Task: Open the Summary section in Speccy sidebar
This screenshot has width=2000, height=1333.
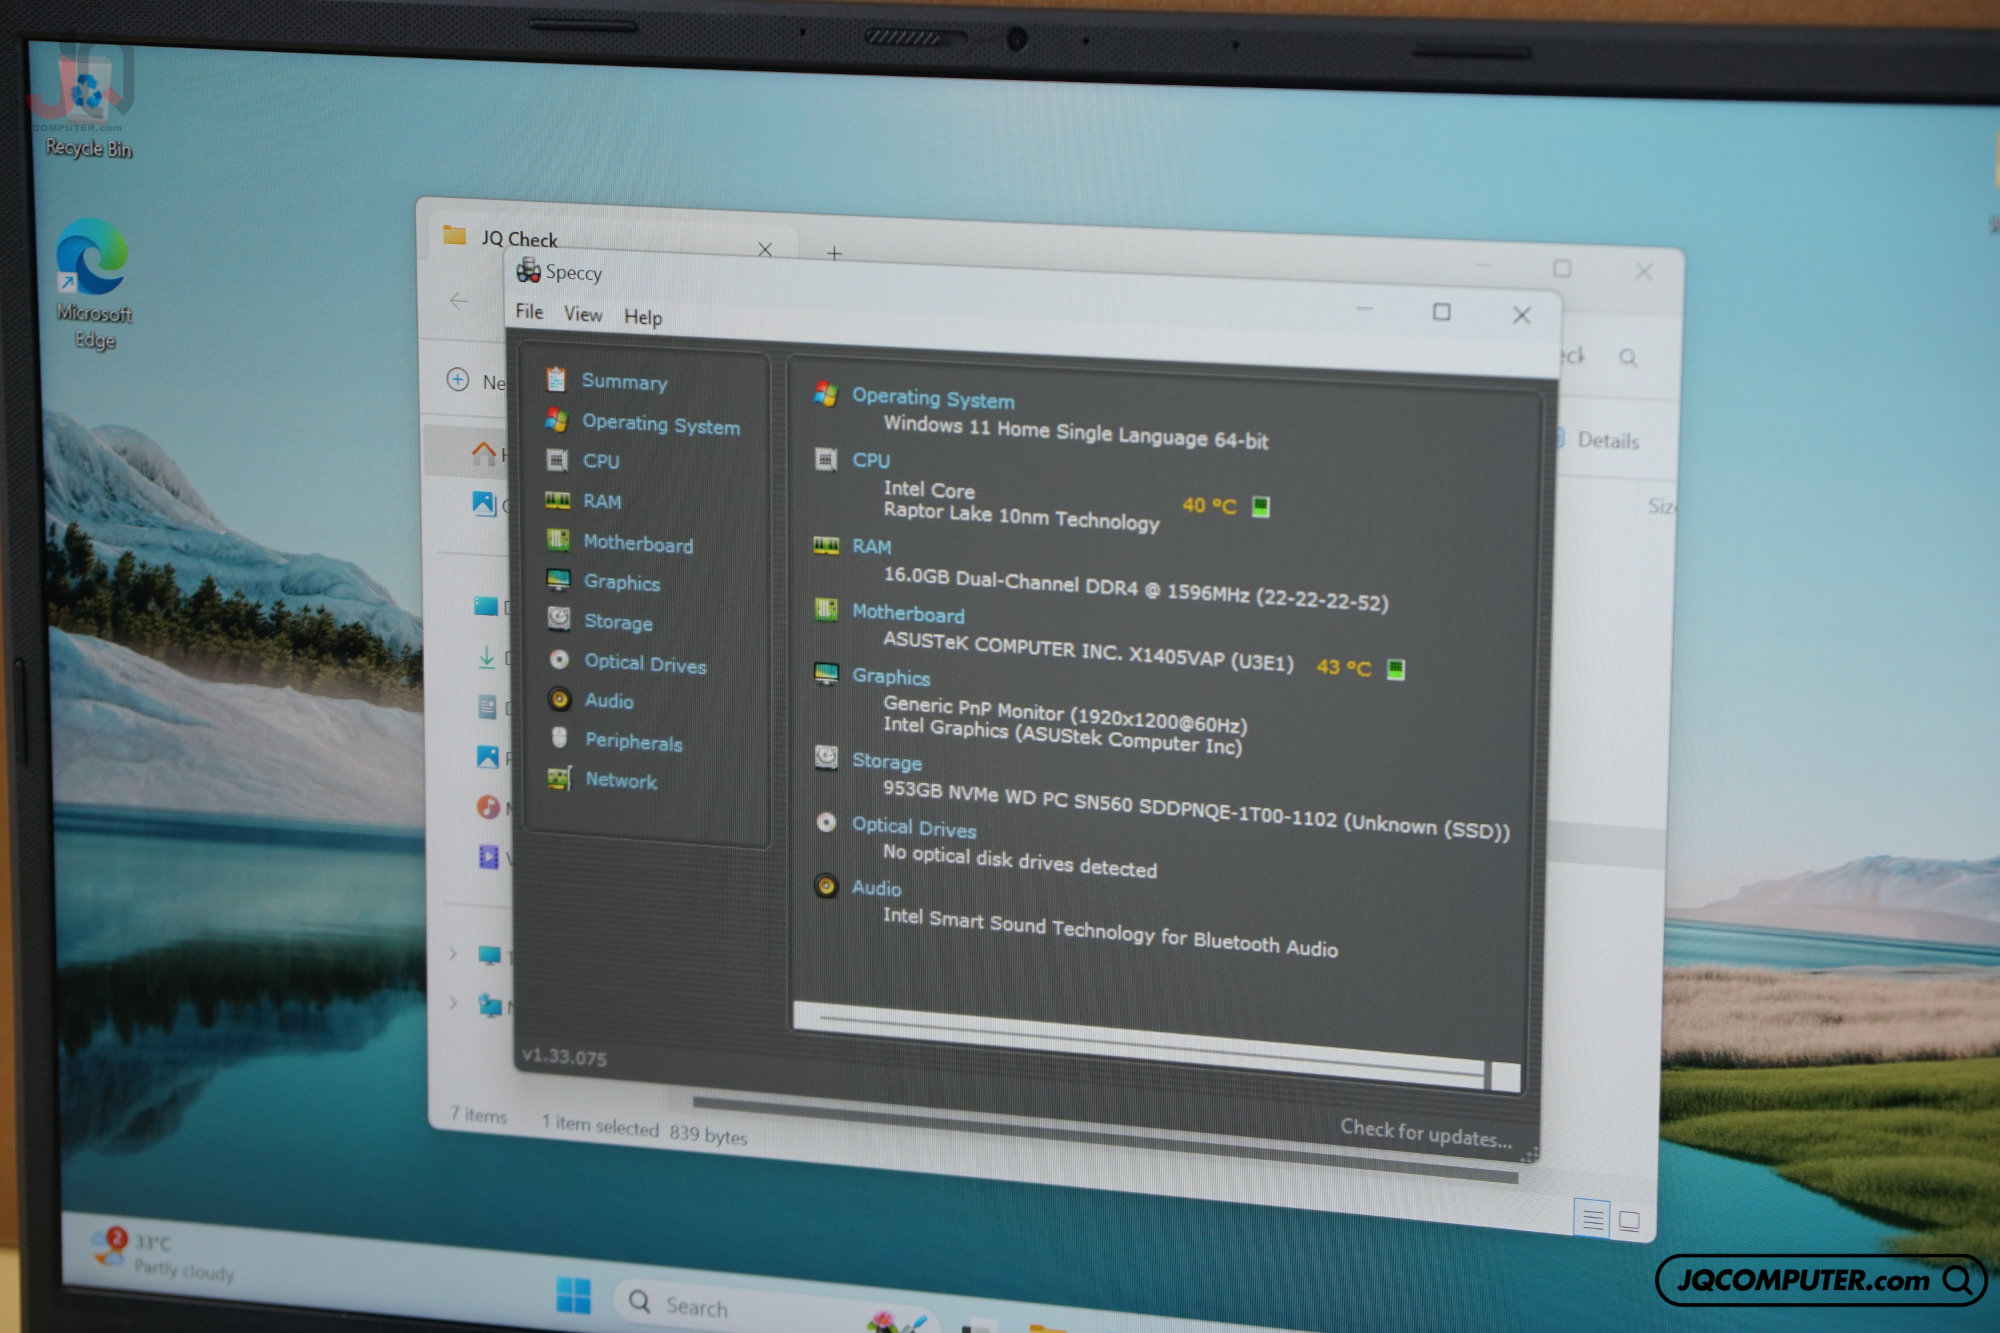Action: click(624, 381)
